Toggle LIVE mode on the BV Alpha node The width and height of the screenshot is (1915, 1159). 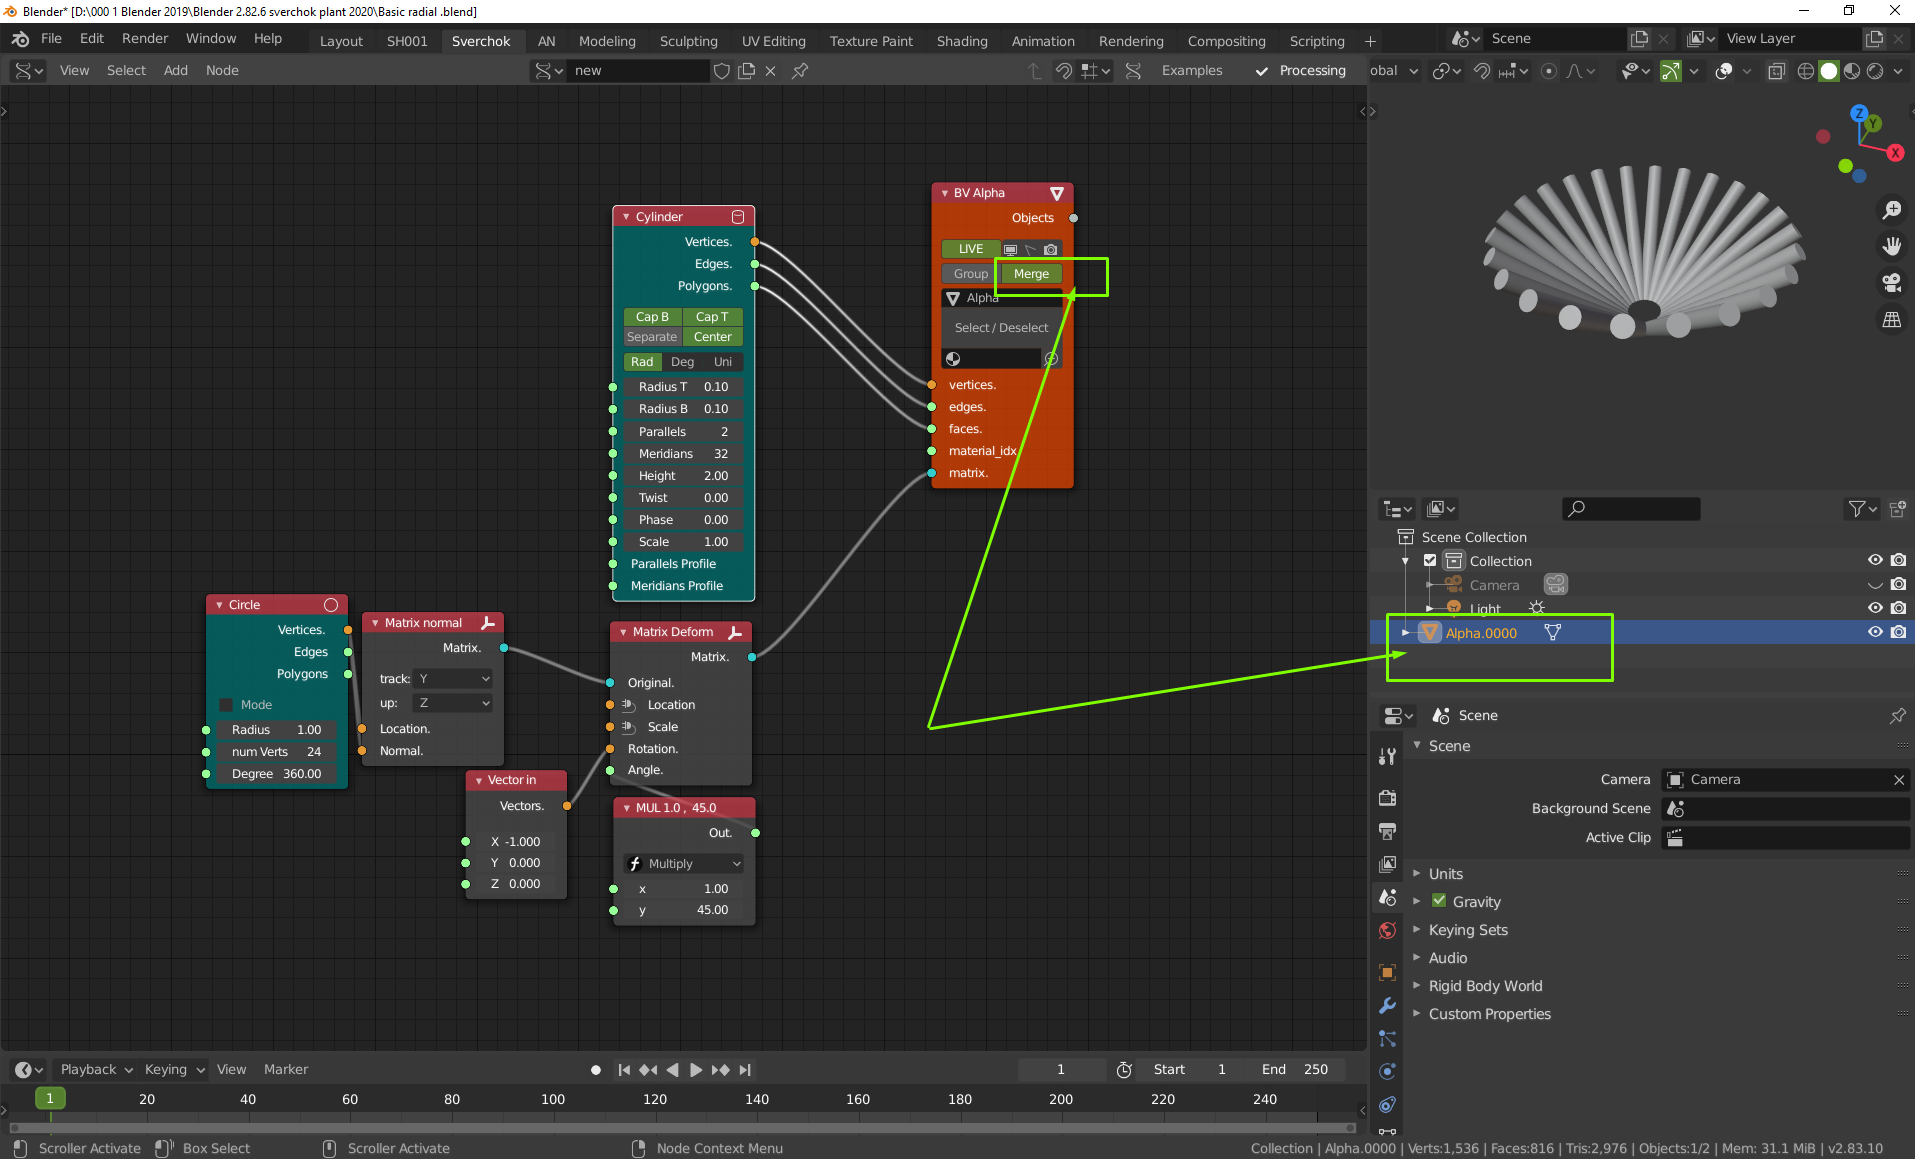[969, 248]
